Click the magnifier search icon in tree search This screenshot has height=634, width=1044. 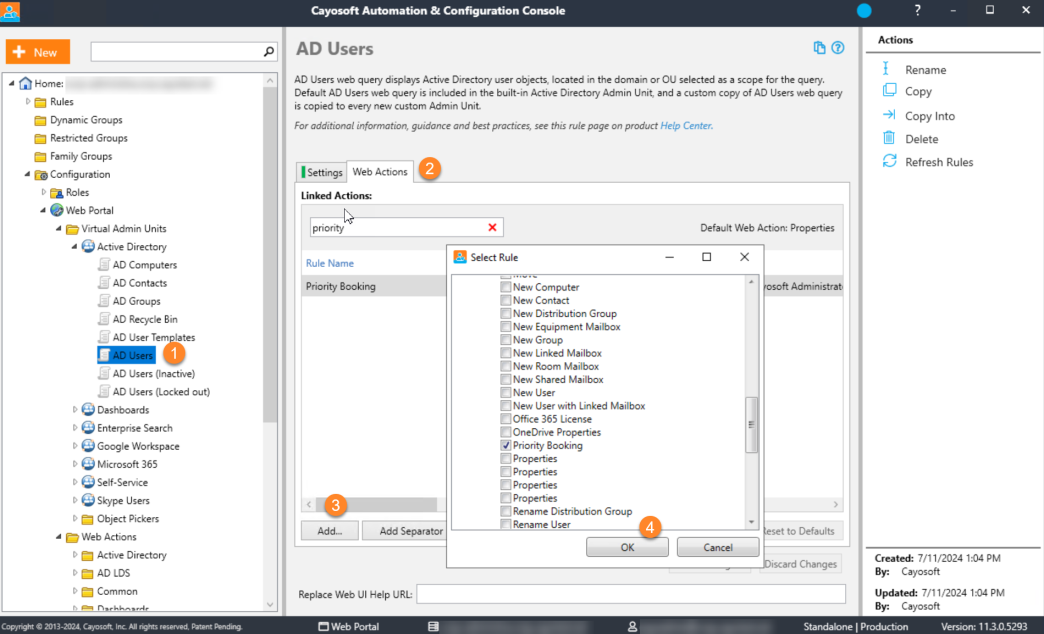coord(269,51)
